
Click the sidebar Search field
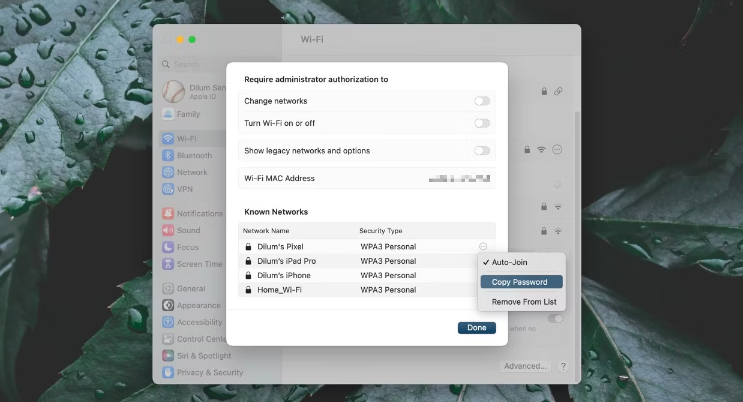(x=193, y=64)
